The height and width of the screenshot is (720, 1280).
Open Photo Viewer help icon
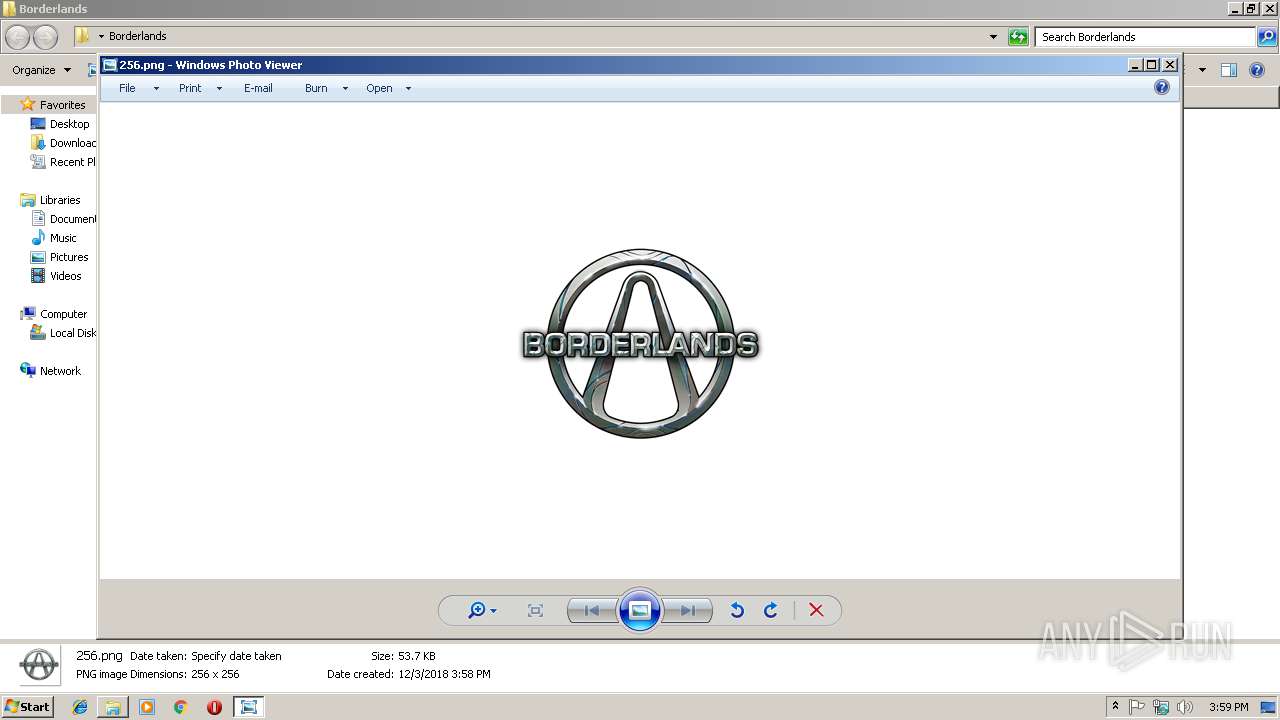[1162, 88]
